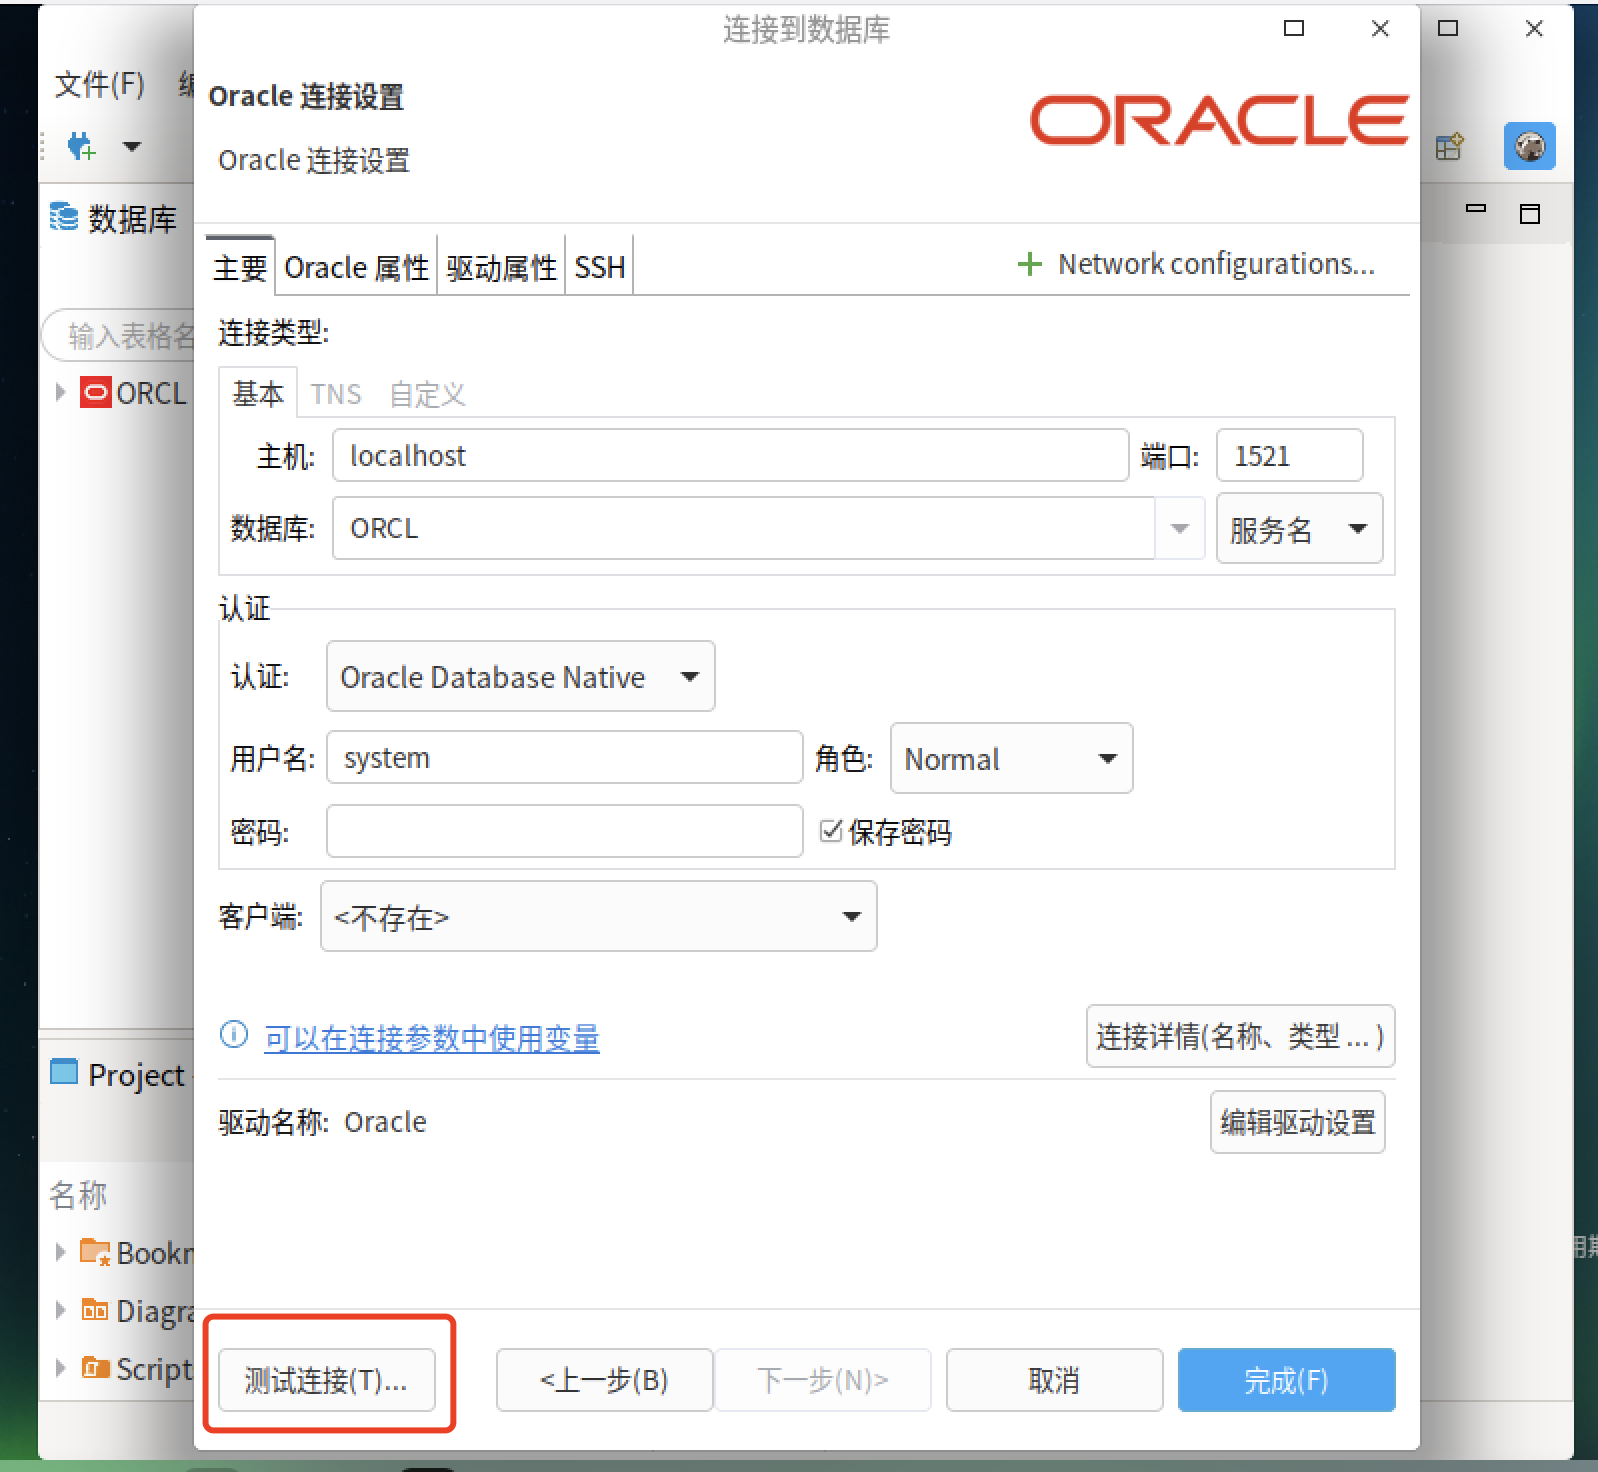Image resolution: width=1598 pixels, height=1472 pixels.
Task: Switch to the SSH tab
Action: tap(599, 267)
